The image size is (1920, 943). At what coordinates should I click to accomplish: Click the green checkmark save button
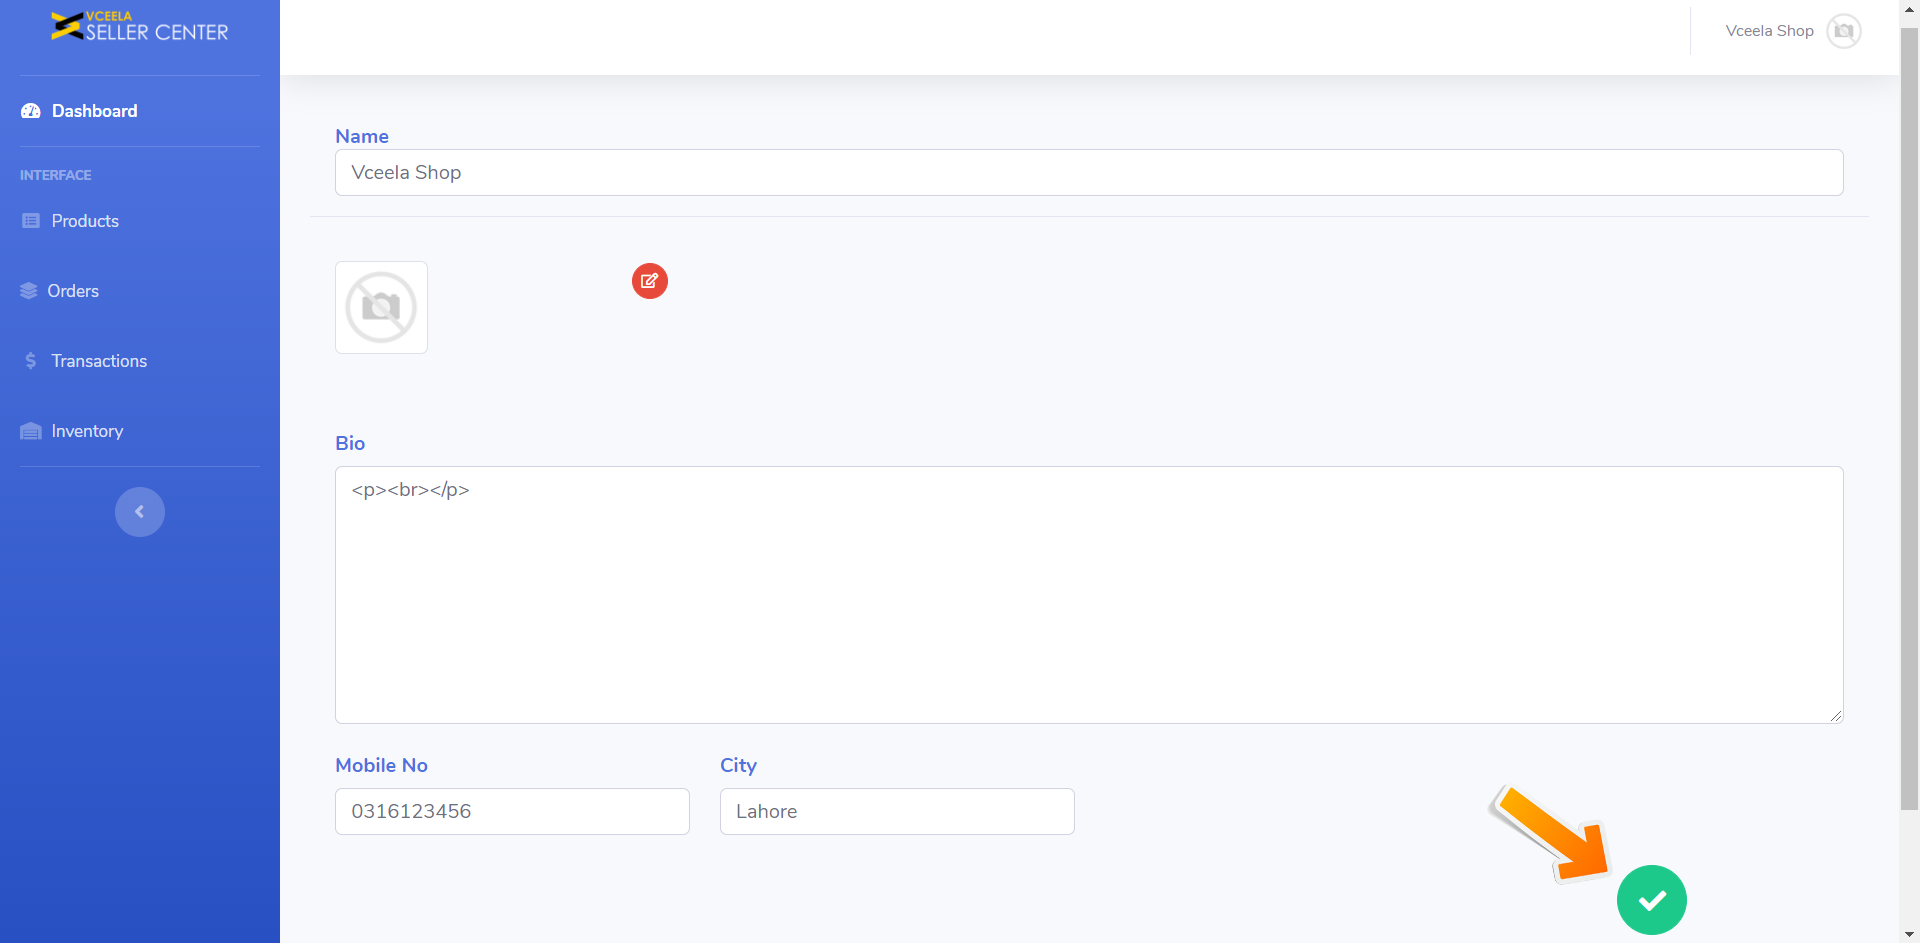pos(1651,900)
